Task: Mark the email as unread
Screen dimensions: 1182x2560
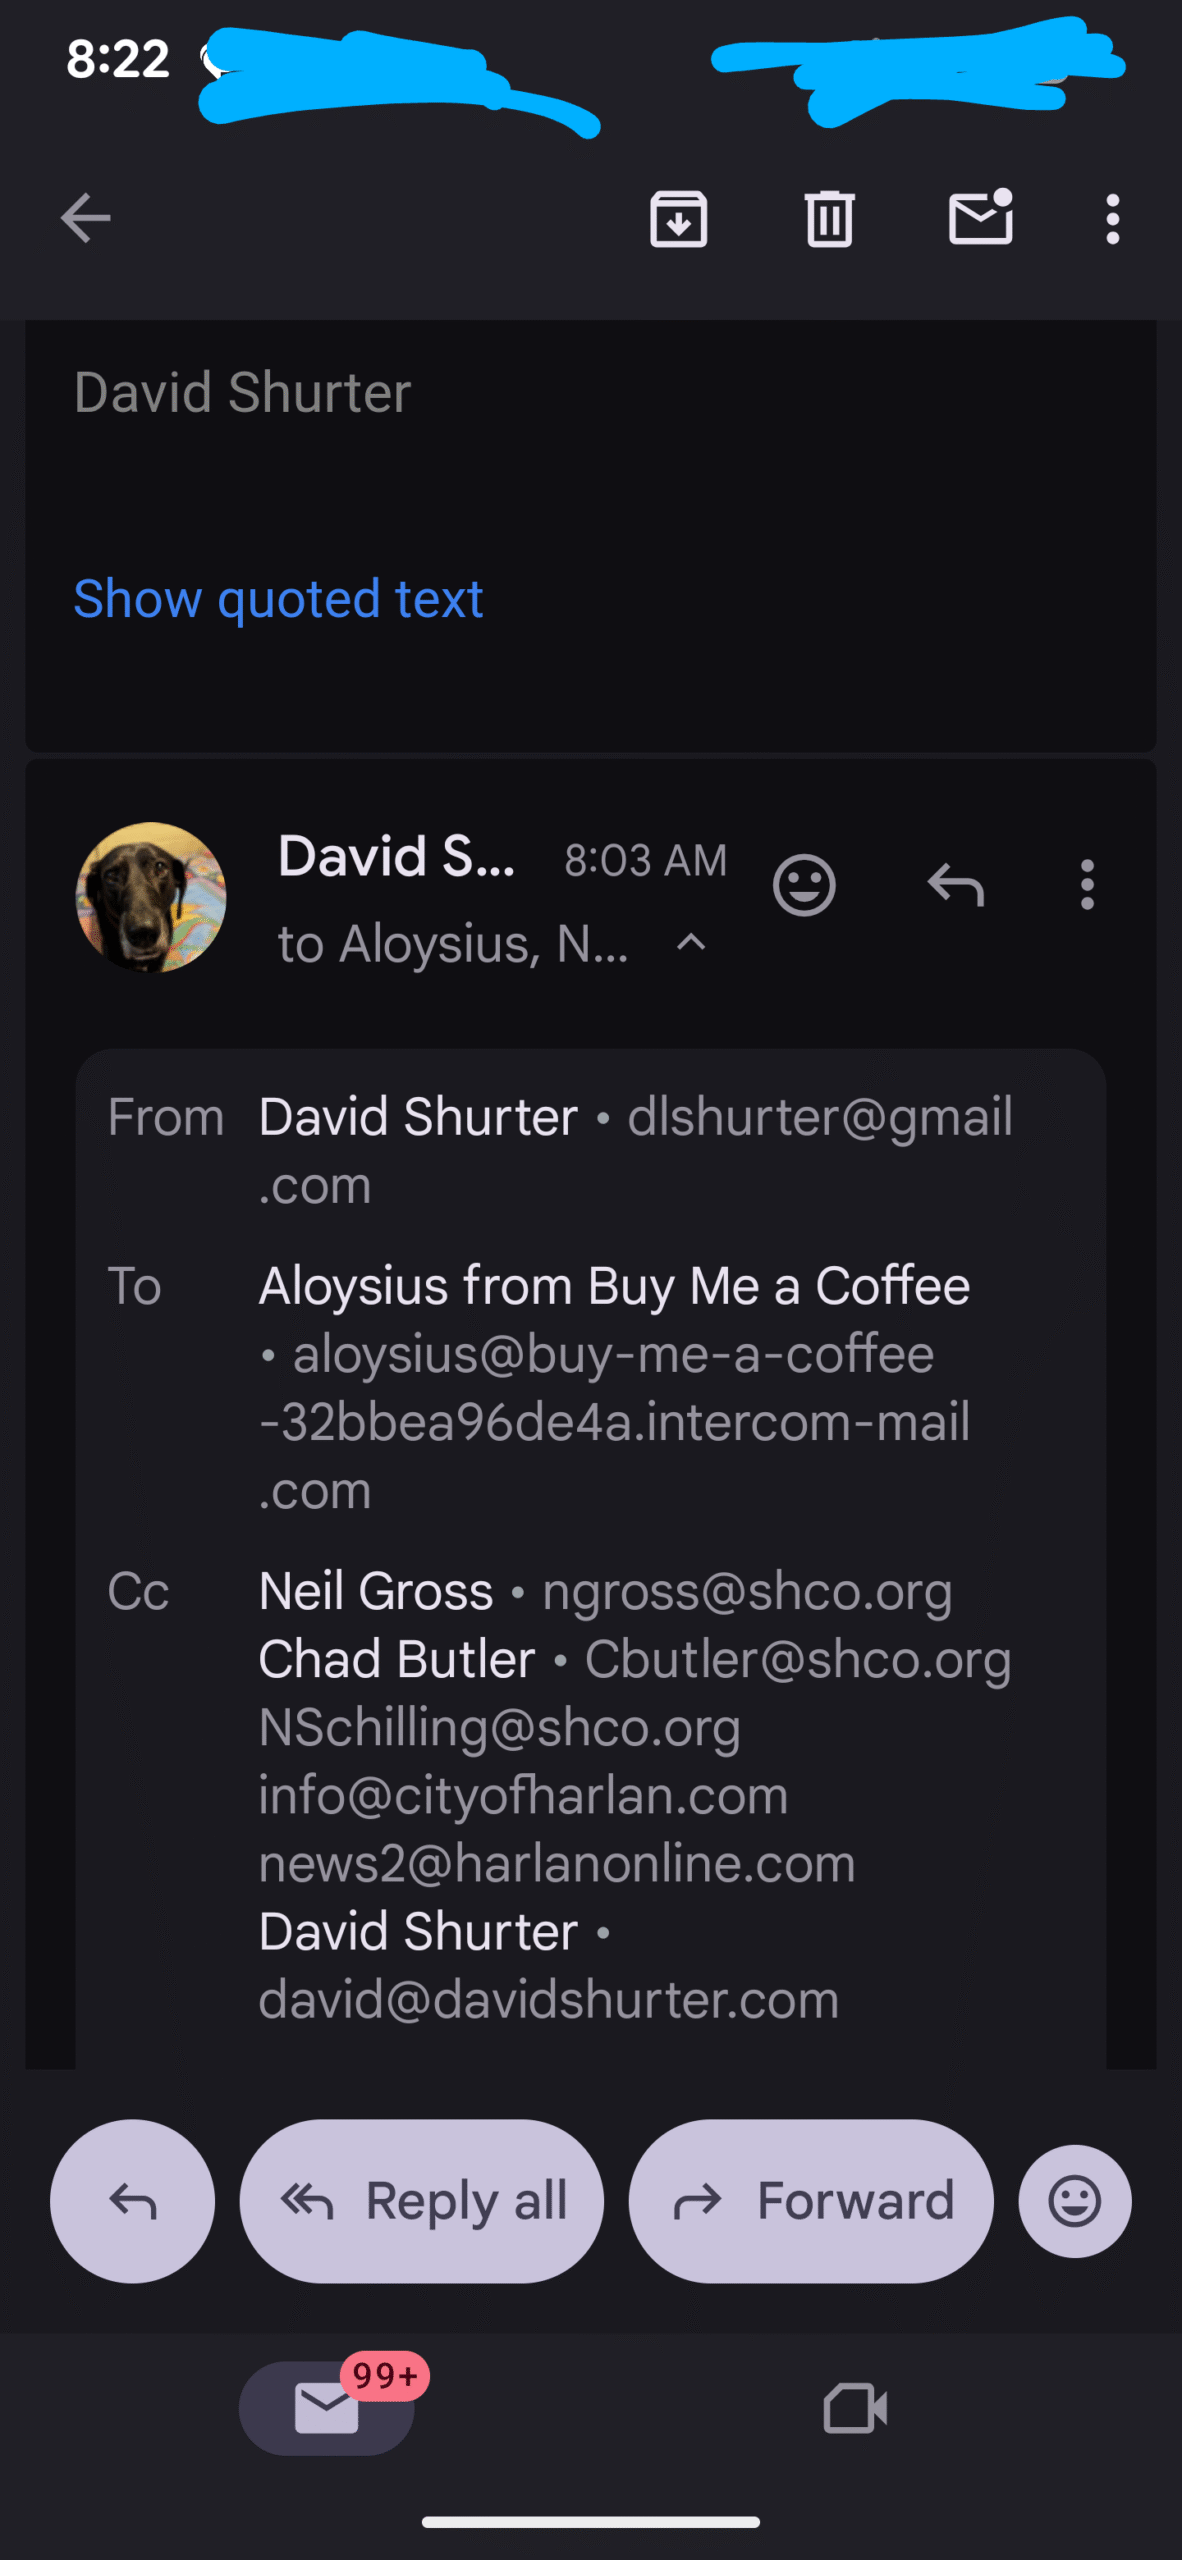Action: [x=980, y=218]
